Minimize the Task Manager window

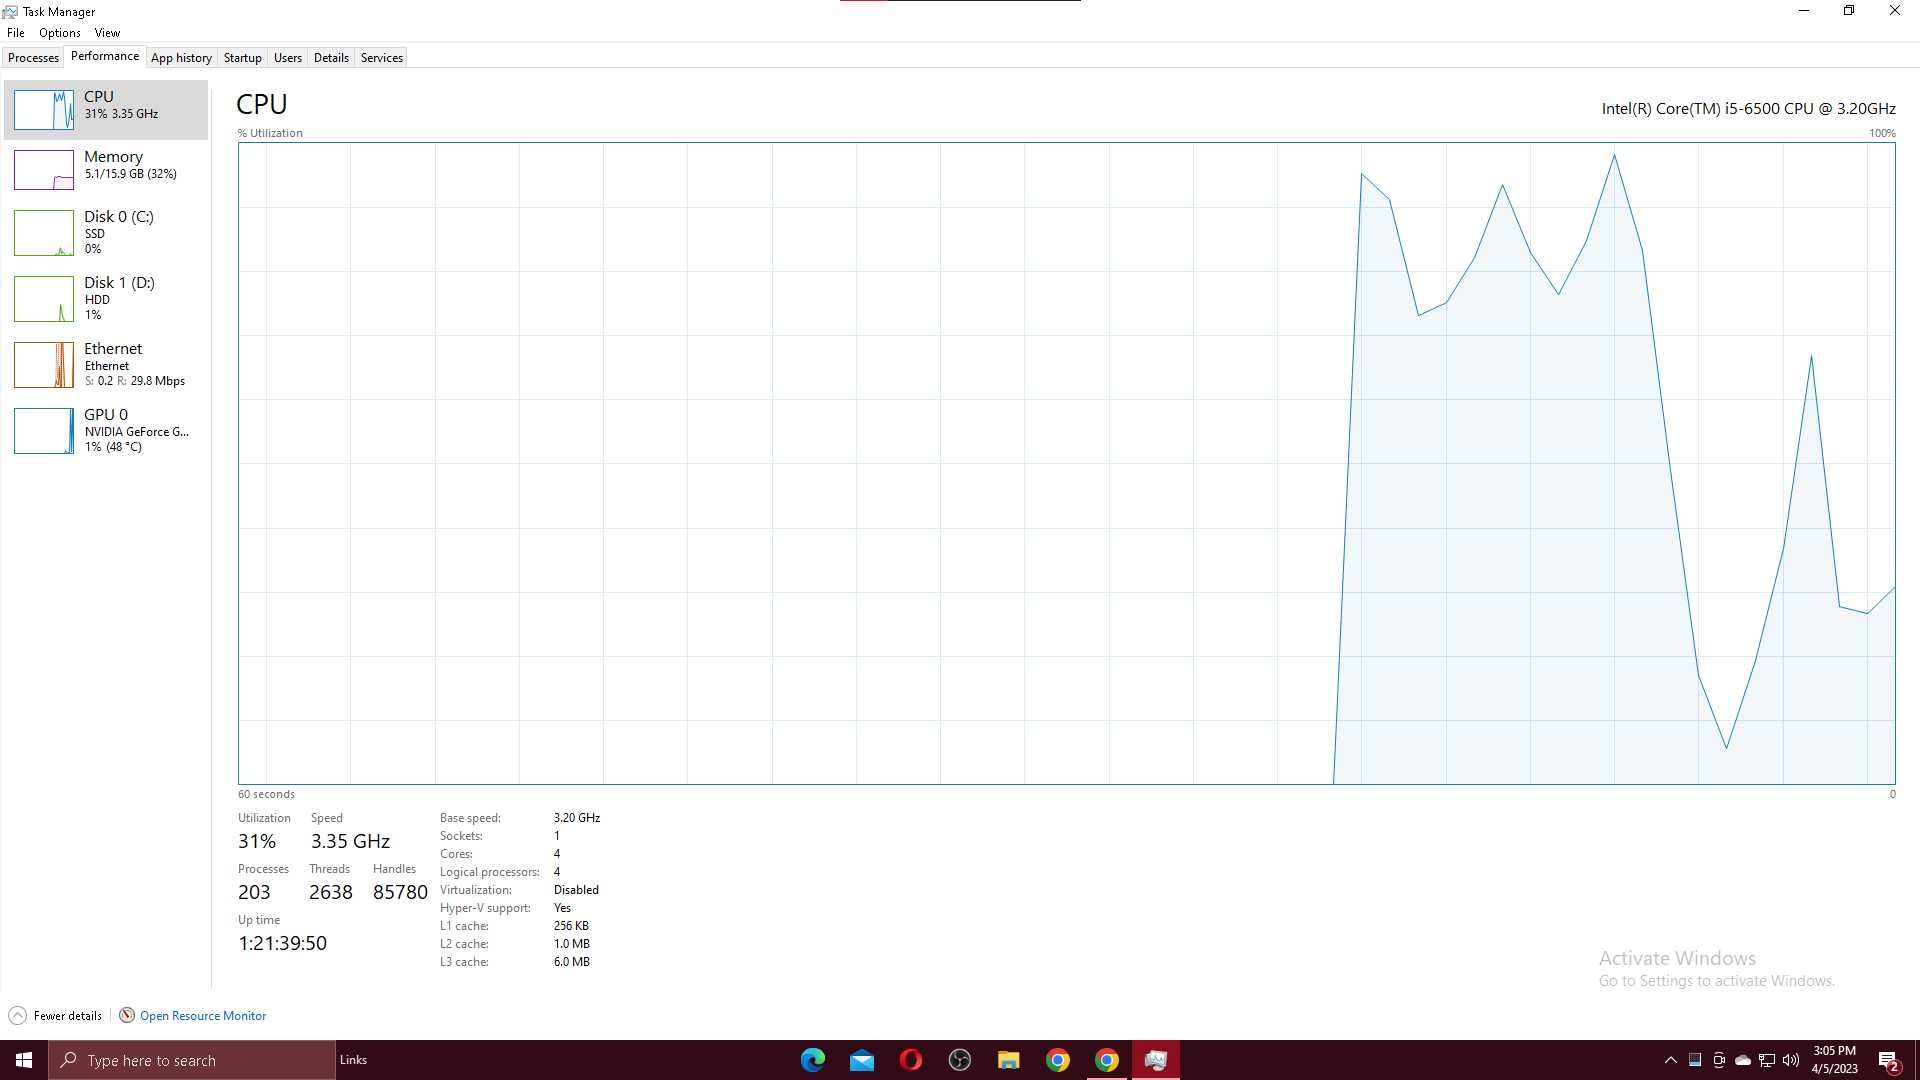[1804, 11]
